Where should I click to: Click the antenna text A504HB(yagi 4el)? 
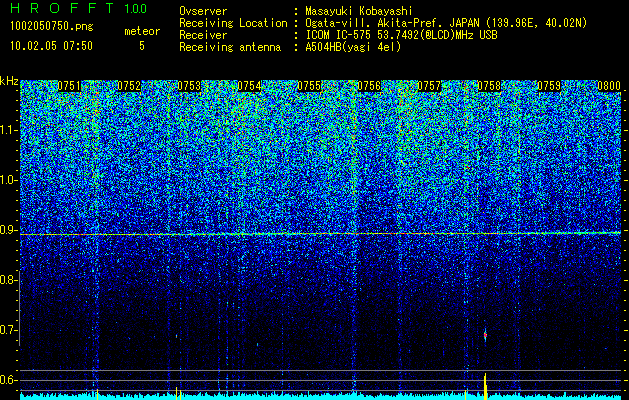pos(353,47)
